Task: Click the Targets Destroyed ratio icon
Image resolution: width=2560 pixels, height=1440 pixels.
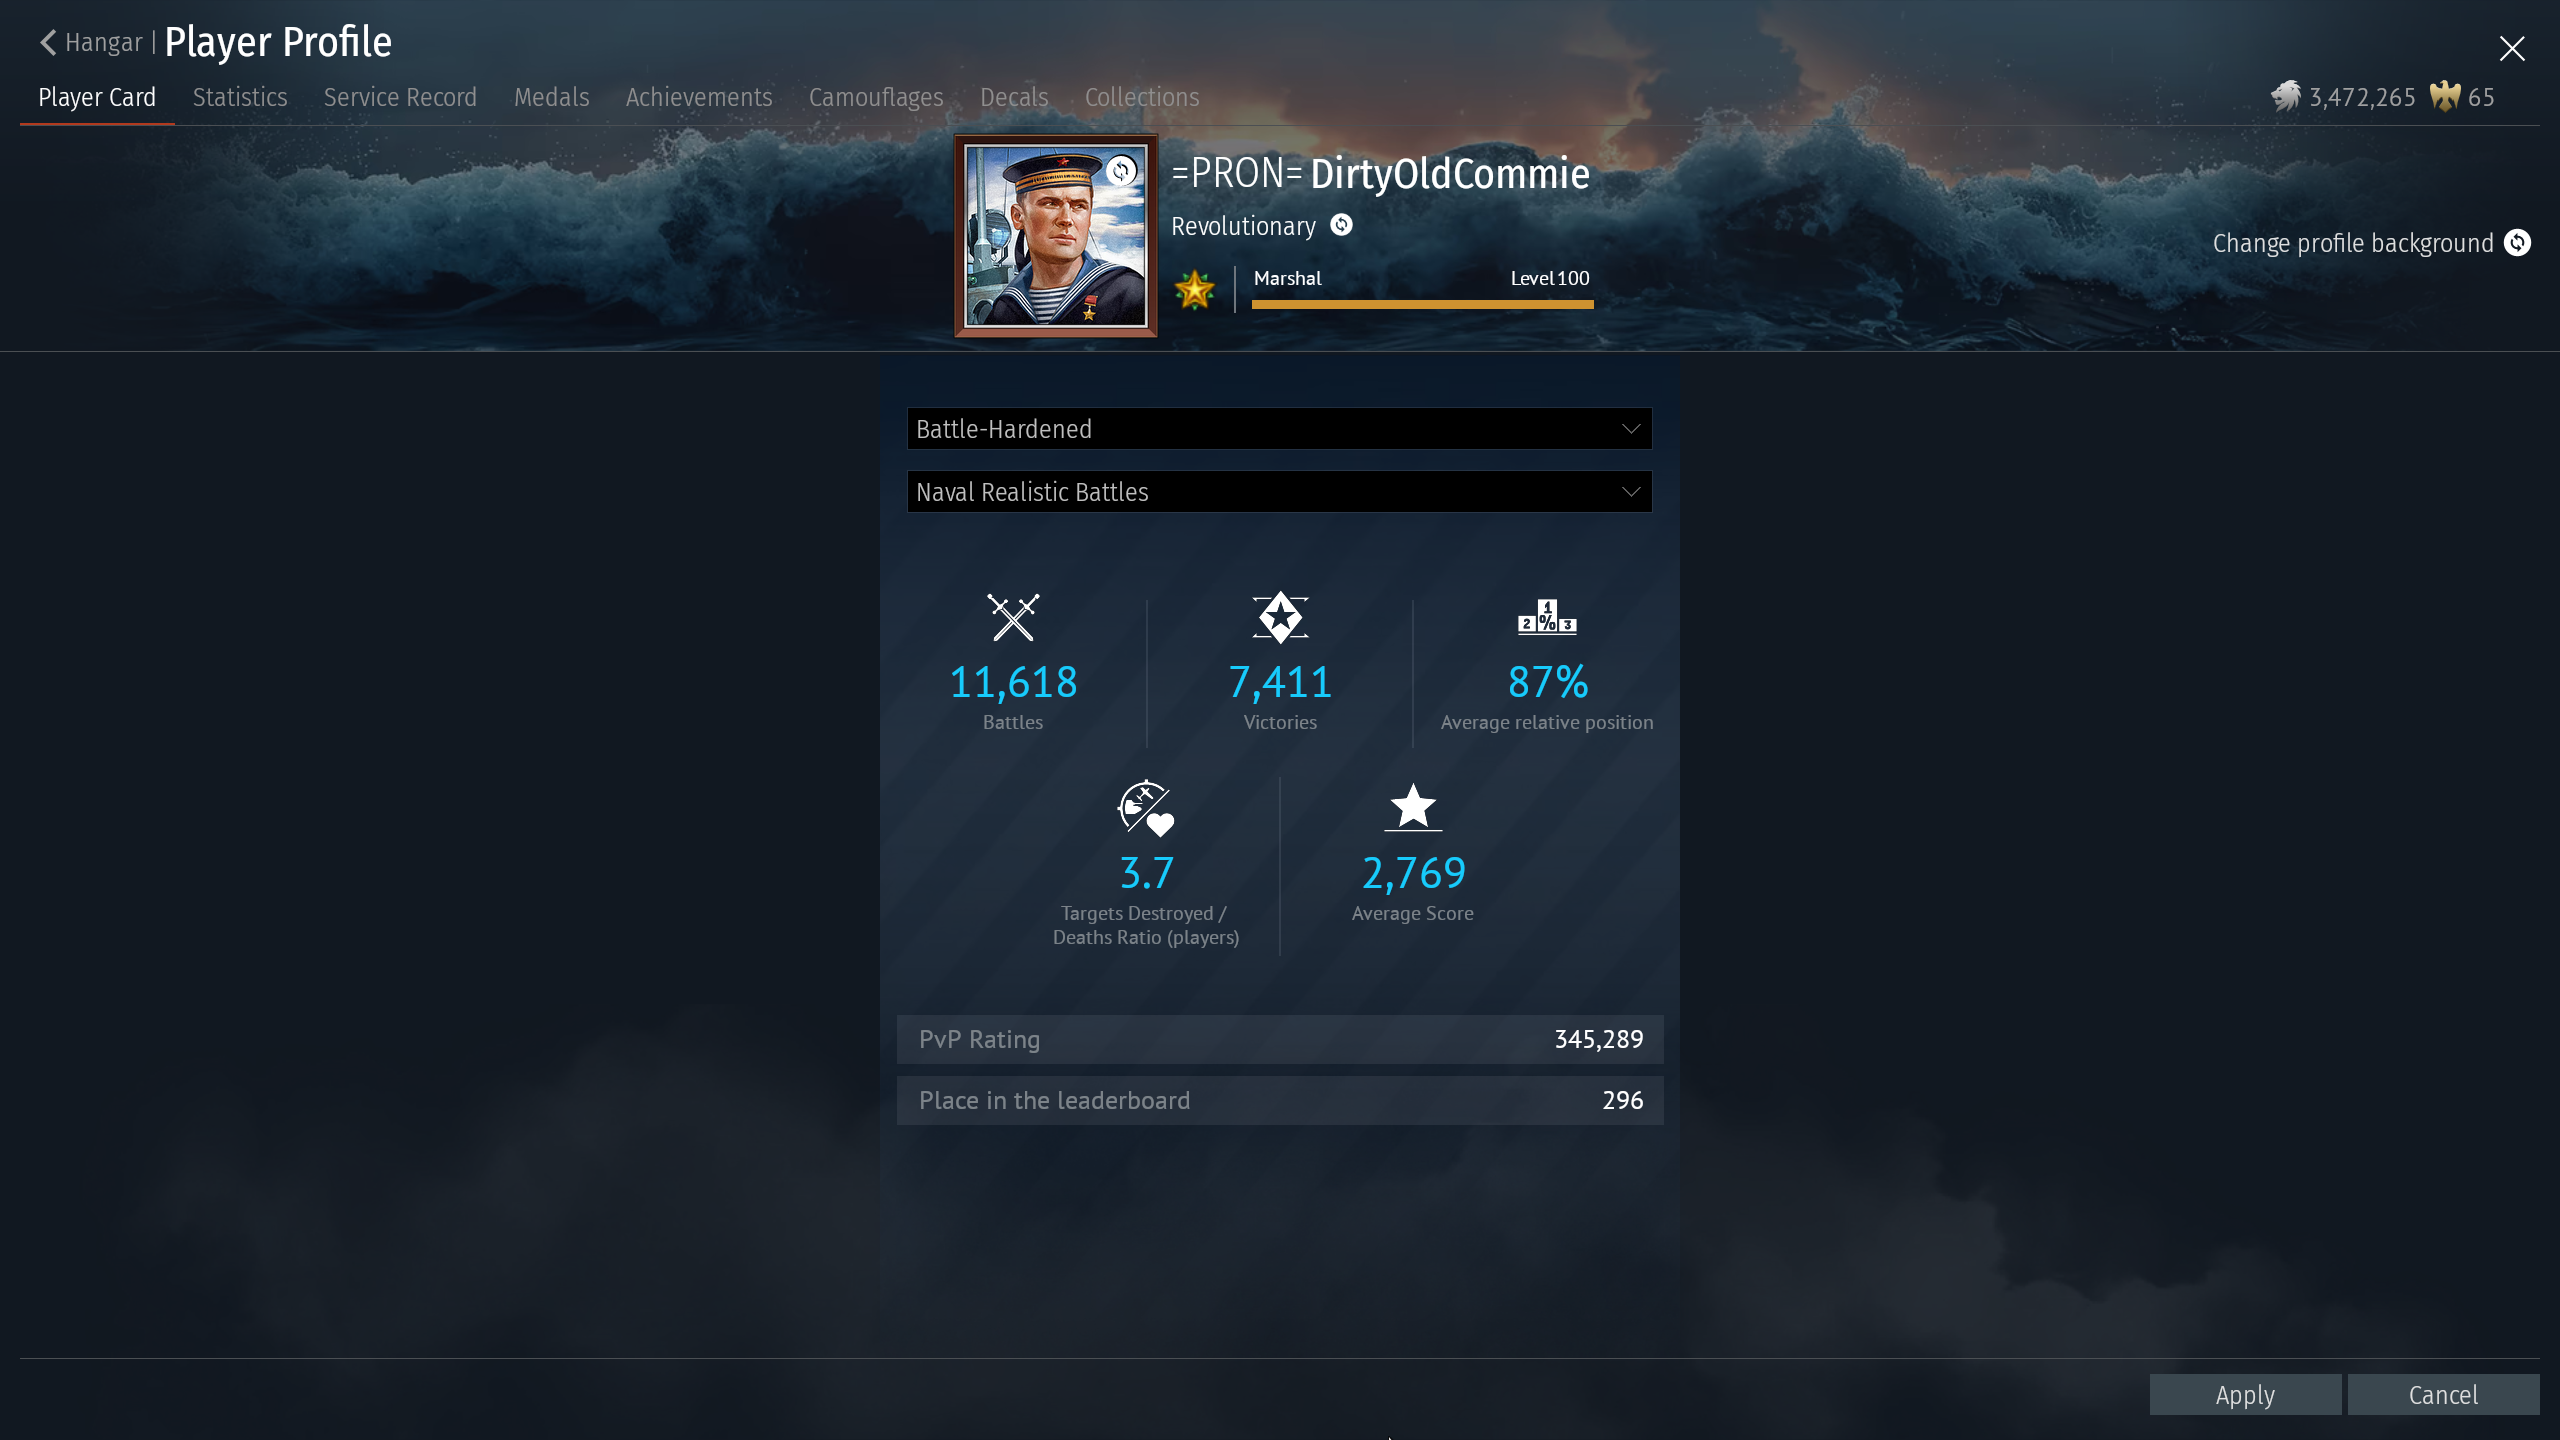Action: coord(1146,808)
